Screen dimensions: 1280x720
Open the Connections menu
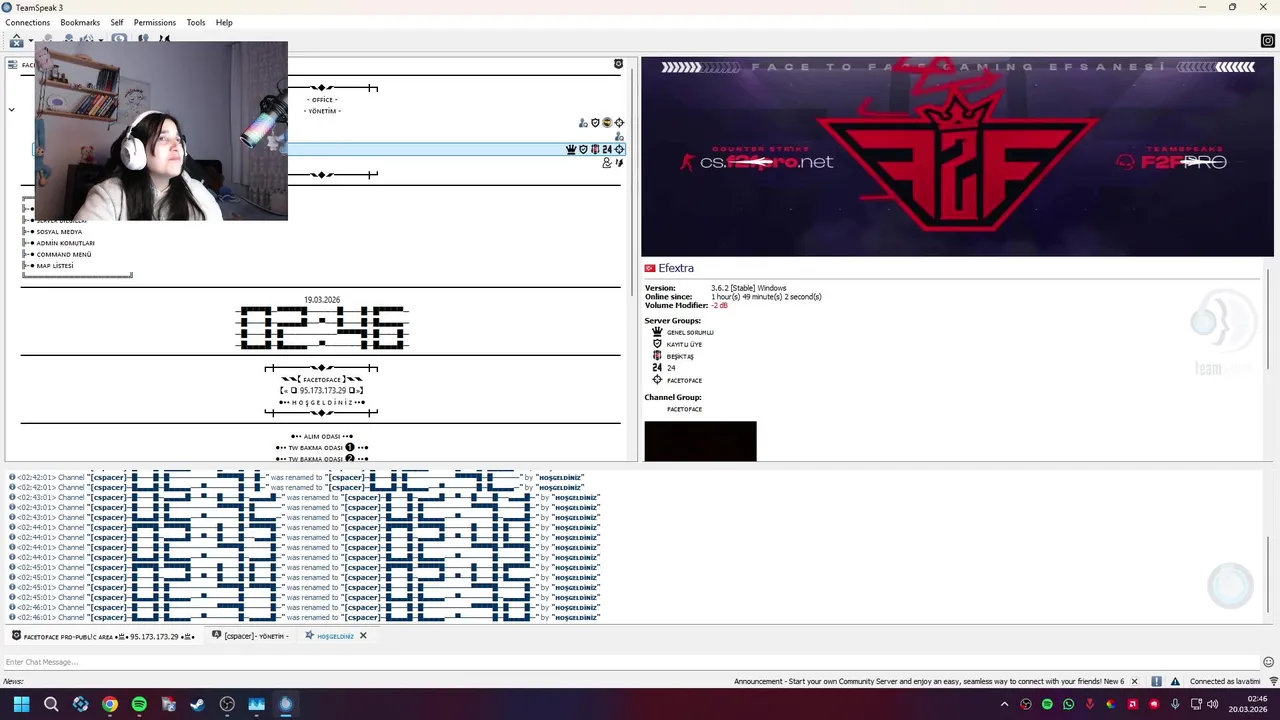(28, 22)
